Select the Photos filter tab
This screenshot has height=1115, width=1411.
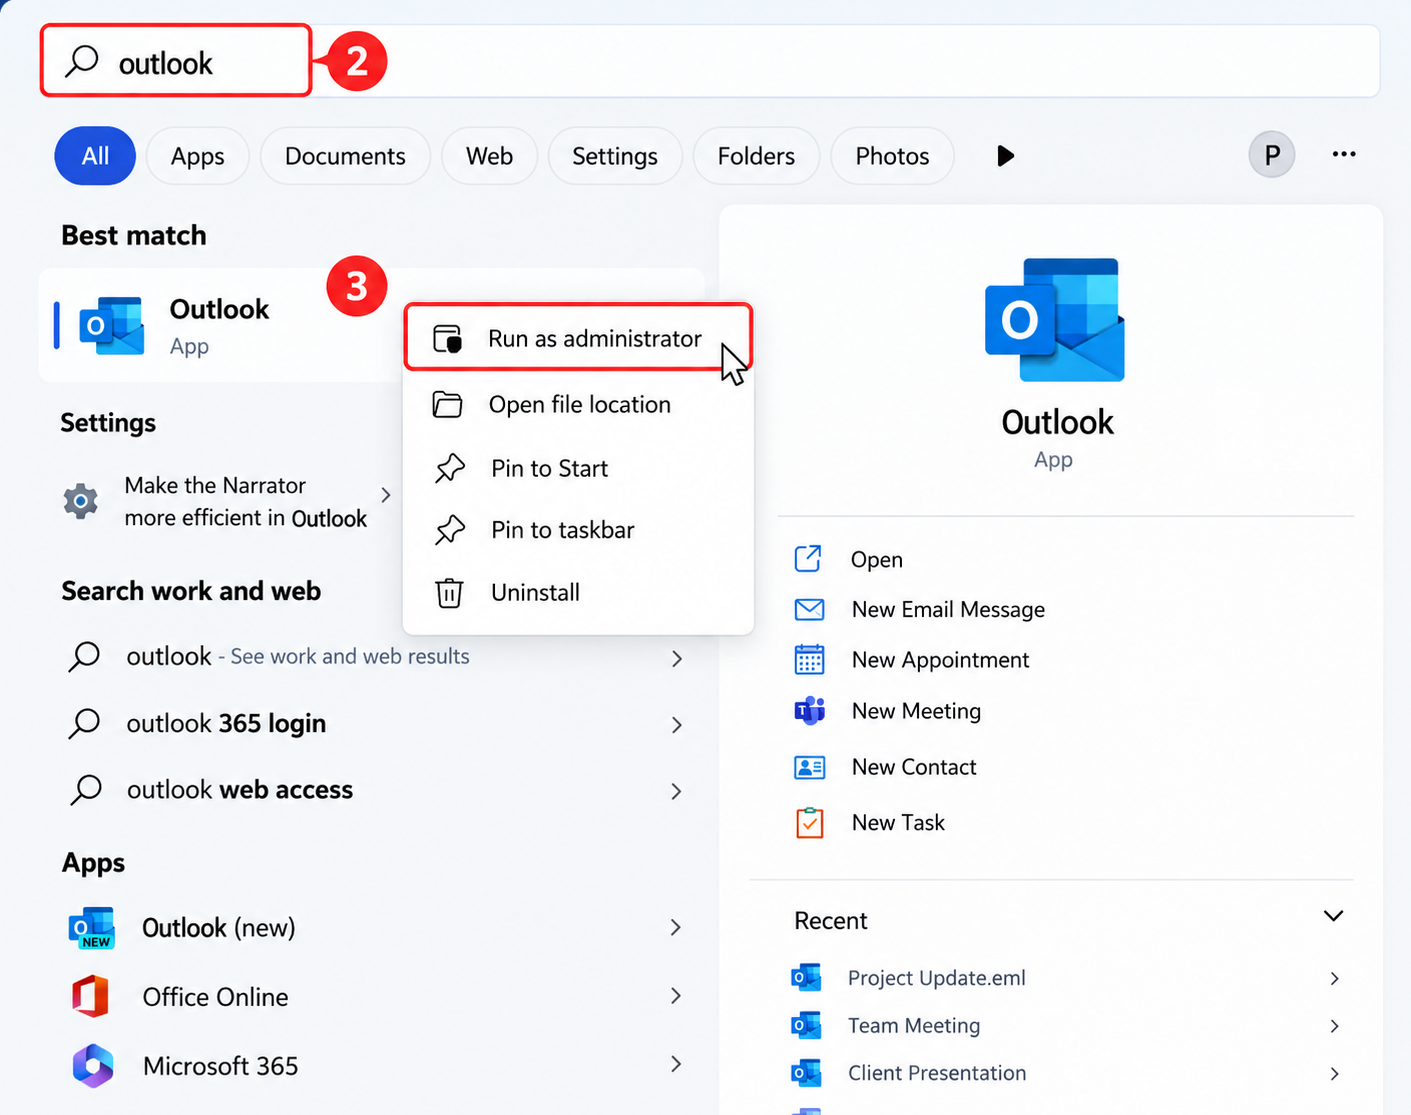(x=892, y=156)
